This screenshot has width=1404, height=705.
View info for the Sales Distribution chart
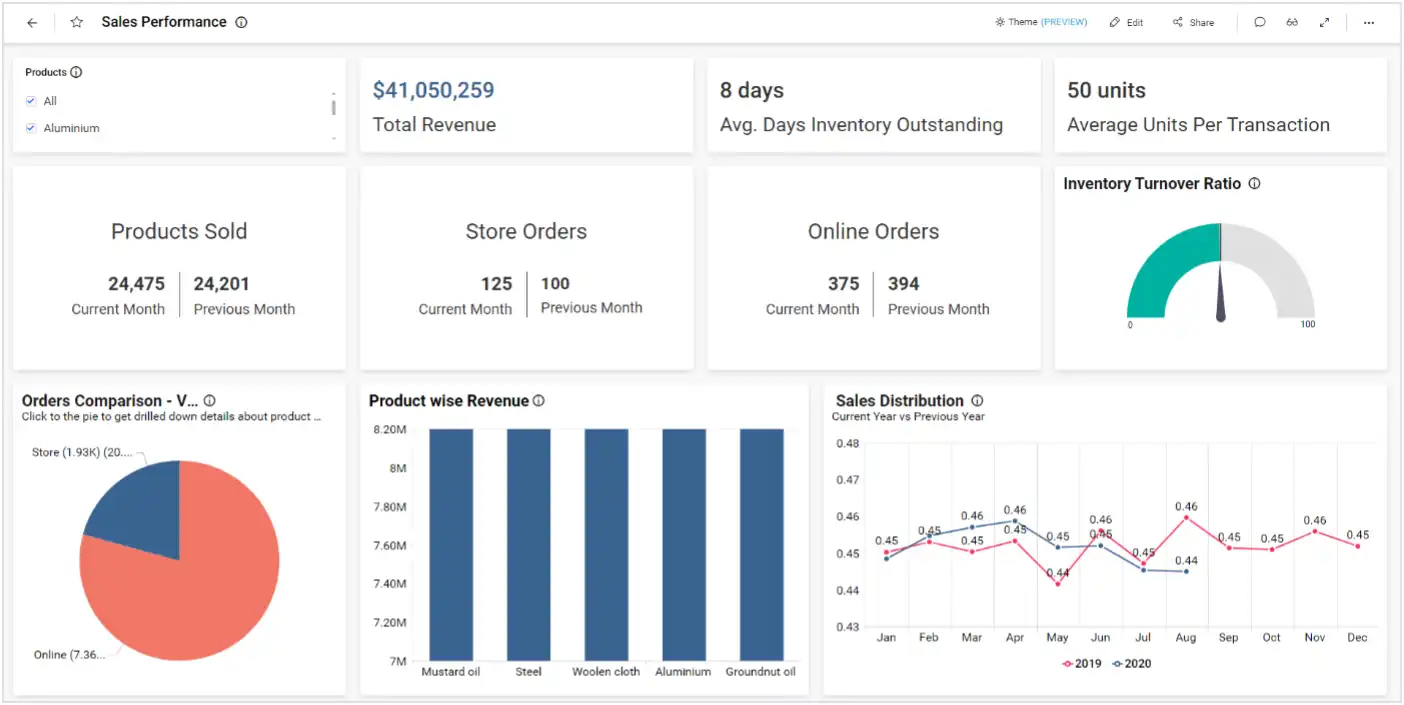[x=976, y=400]
